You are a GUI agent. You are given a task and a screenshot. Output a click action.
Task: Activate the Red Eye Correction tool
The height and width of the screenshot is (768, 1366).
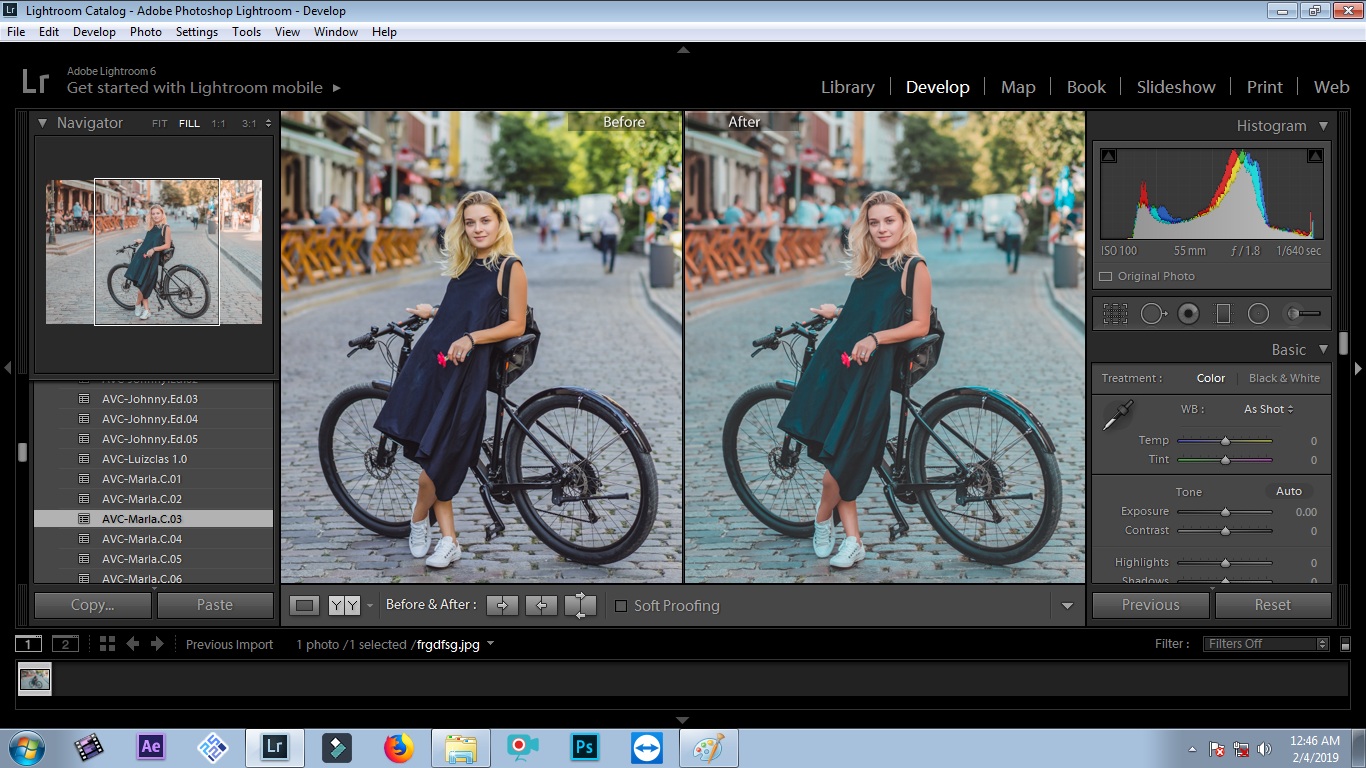tap(1188, 314)
